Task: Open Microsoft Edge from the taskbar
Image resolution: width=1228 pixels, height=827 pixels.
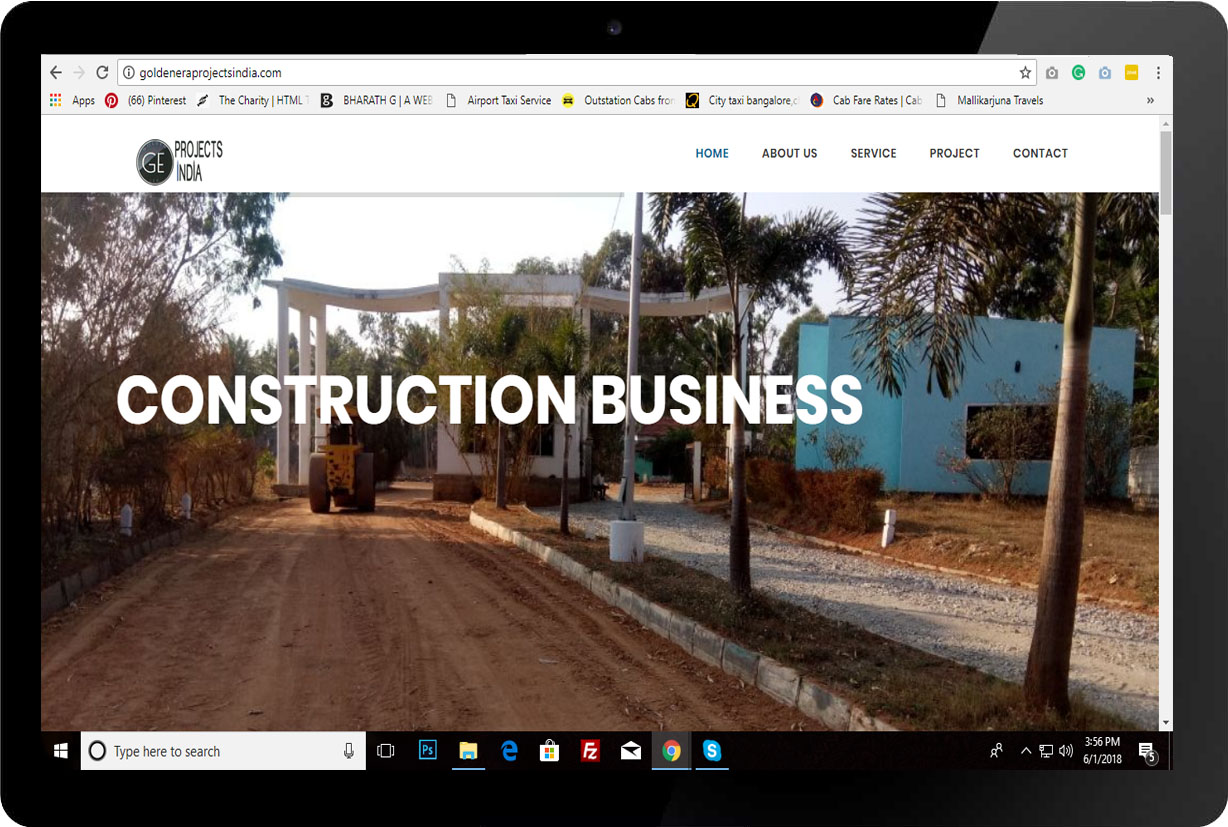Action: (509, 751)
